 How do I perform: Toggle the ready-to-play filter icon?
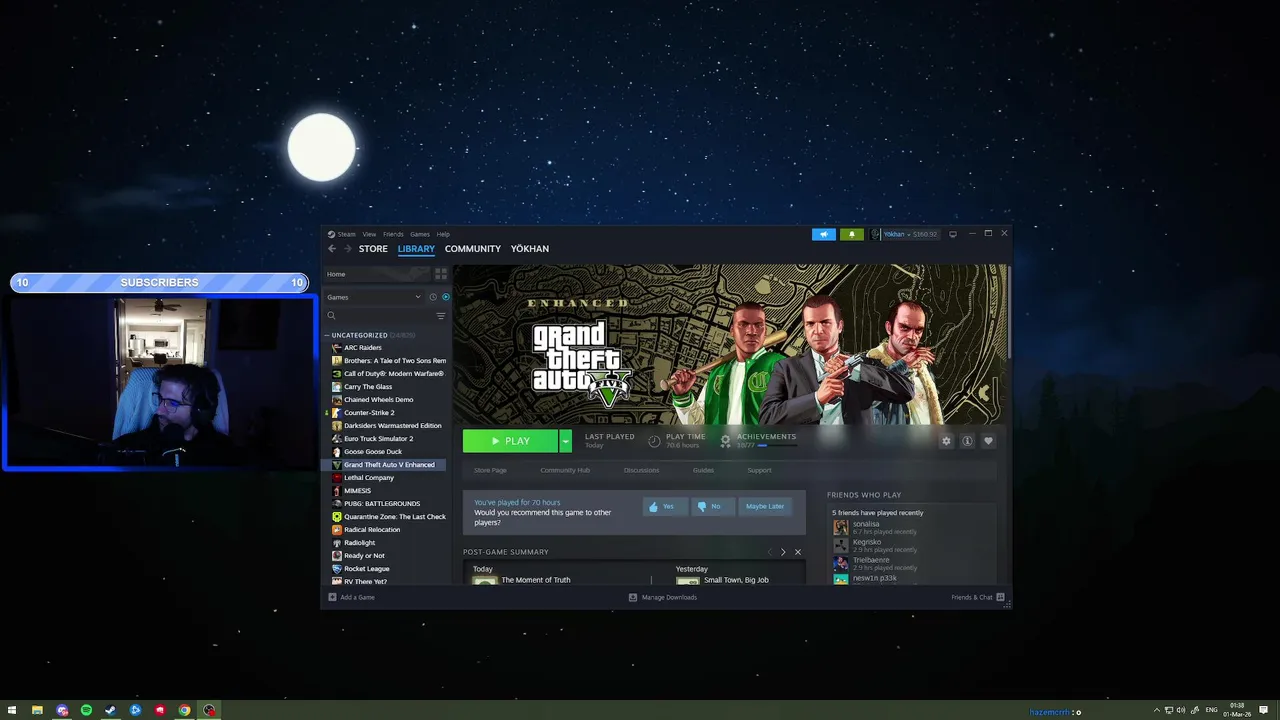tap(446, 297)
